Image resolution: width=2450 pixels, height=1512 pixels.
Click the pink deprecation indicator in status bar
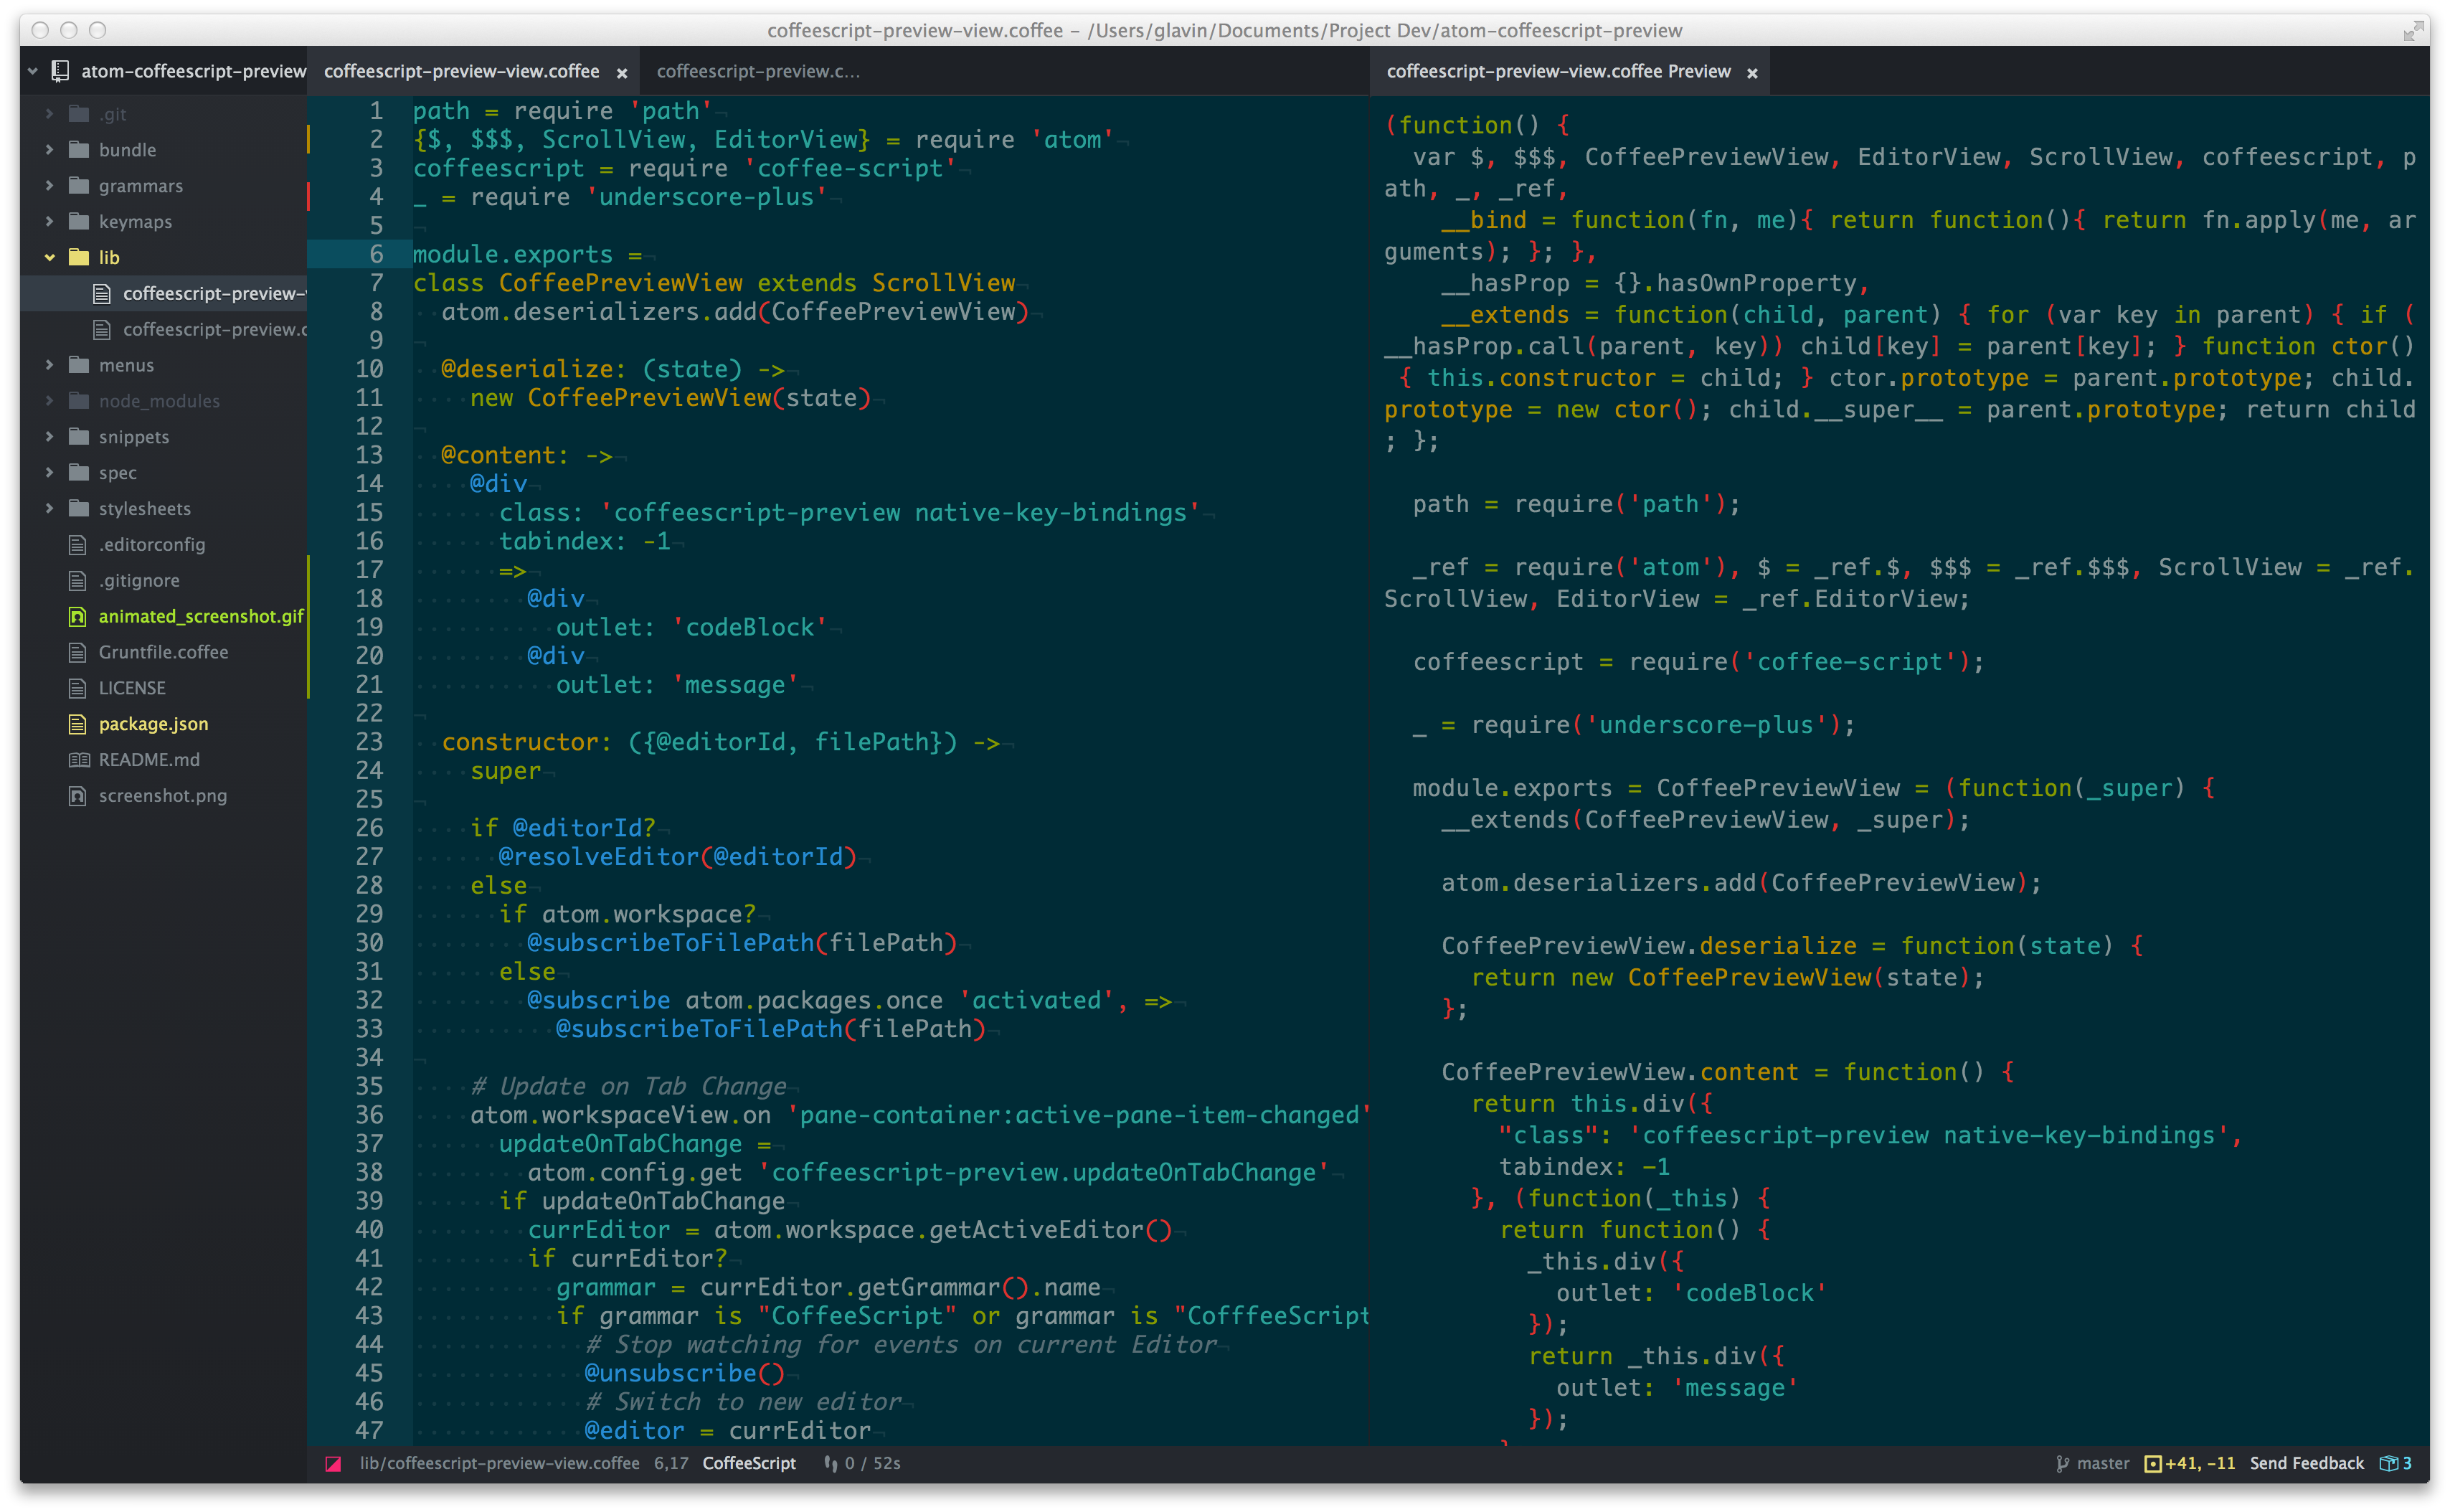pyautogui.click(x=334, y=1463)
